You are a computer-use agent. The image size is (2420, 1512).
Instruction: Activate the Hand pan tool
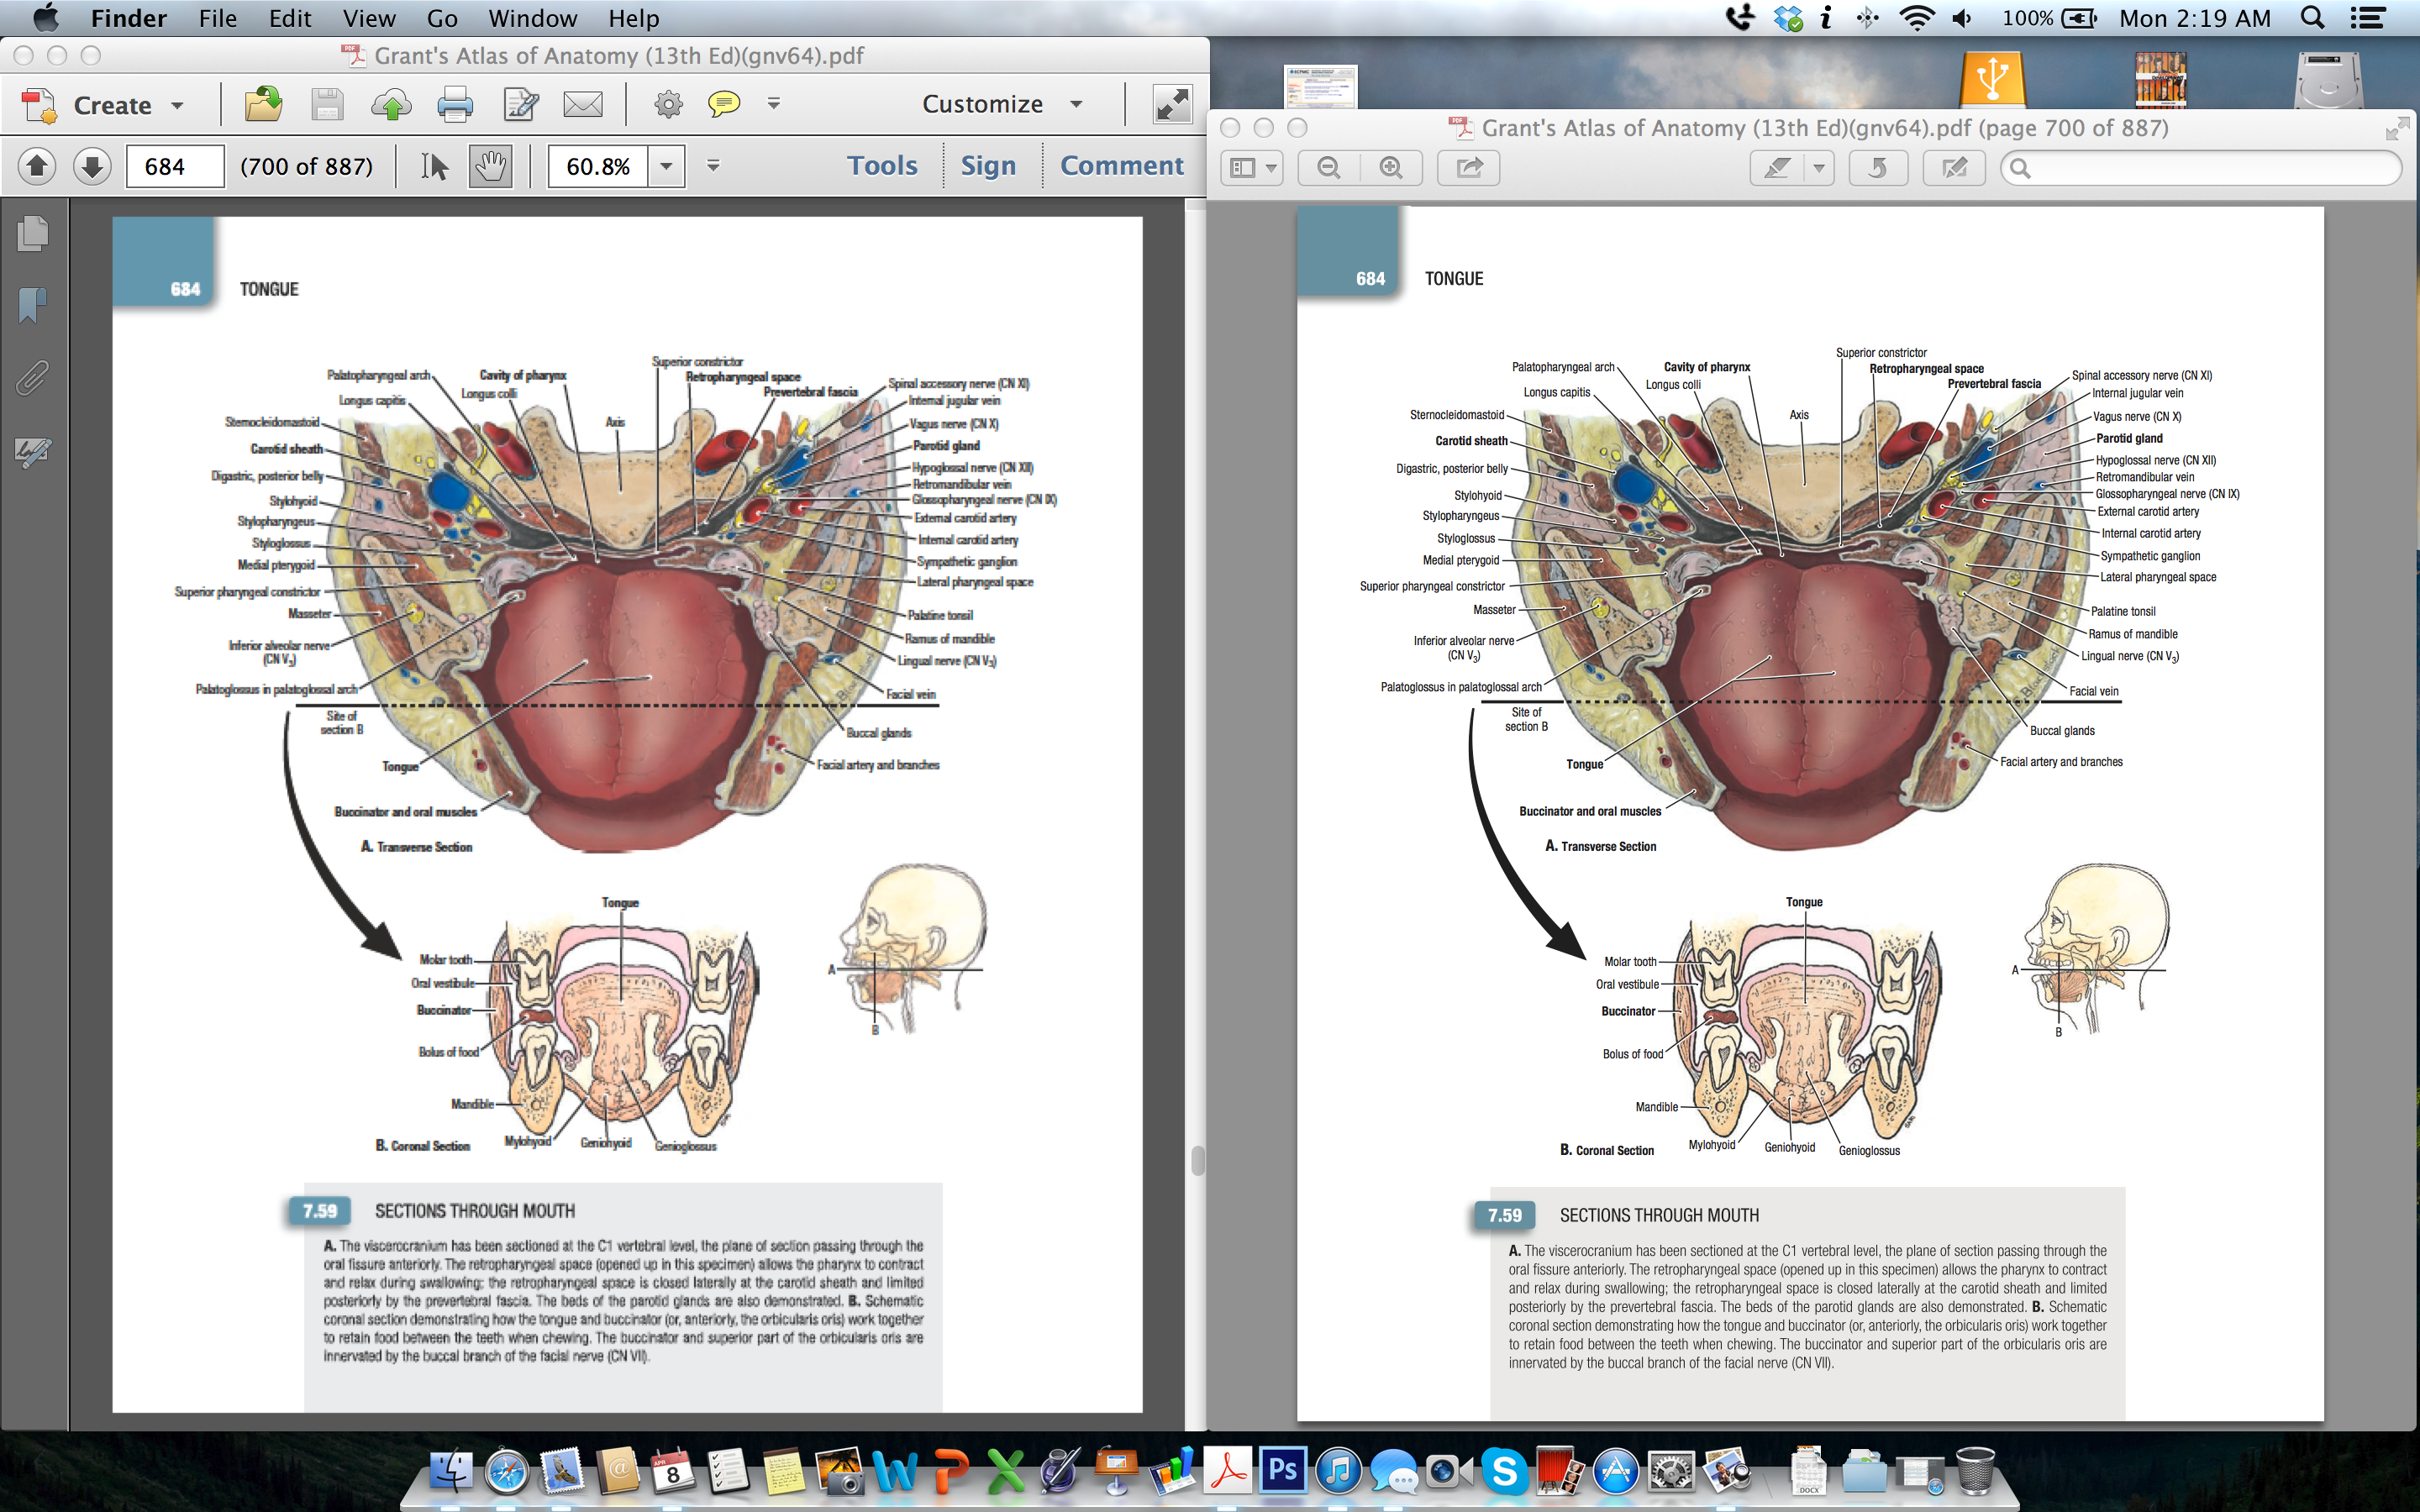pos(490,166)
